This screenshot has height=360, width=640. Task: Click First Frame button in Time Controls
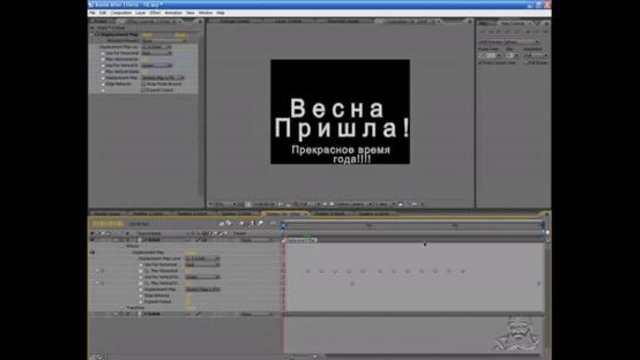pos(482,31)
